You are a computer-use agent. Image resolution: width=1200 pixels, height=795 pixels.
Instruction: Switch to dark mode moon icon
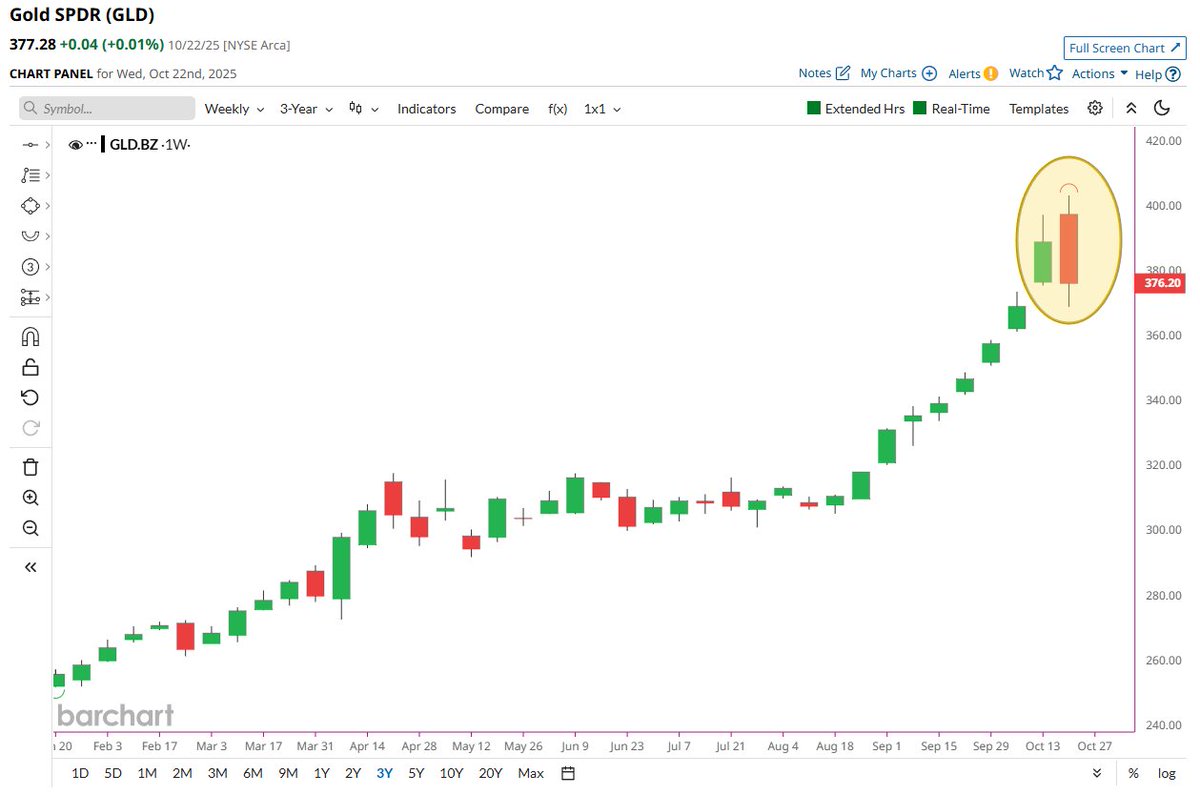(x=1162, y=108)
